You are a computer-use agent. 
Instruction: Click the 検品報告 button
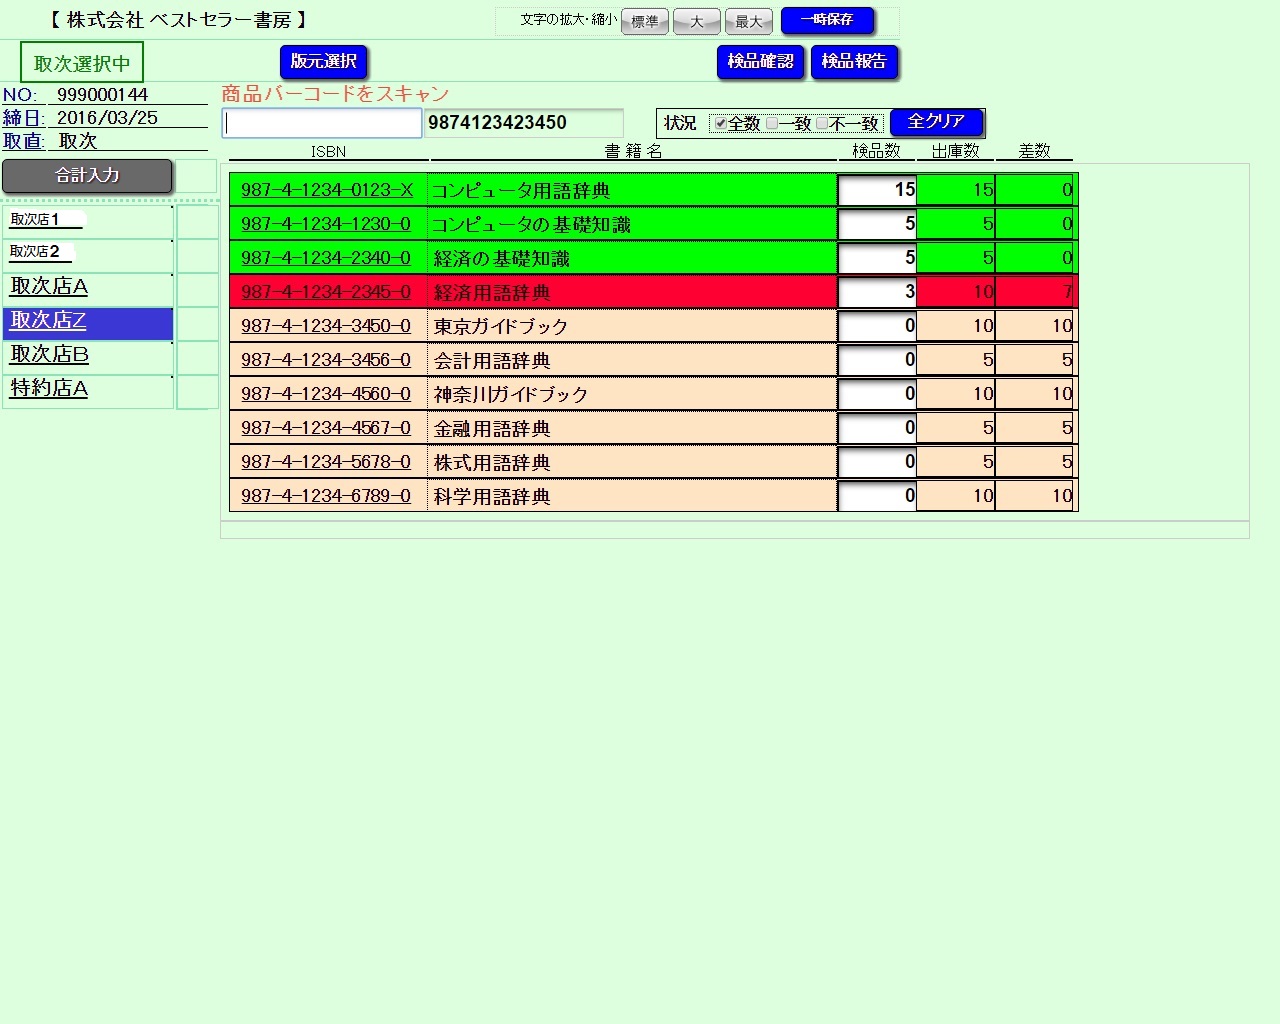(x=854, y=62)
